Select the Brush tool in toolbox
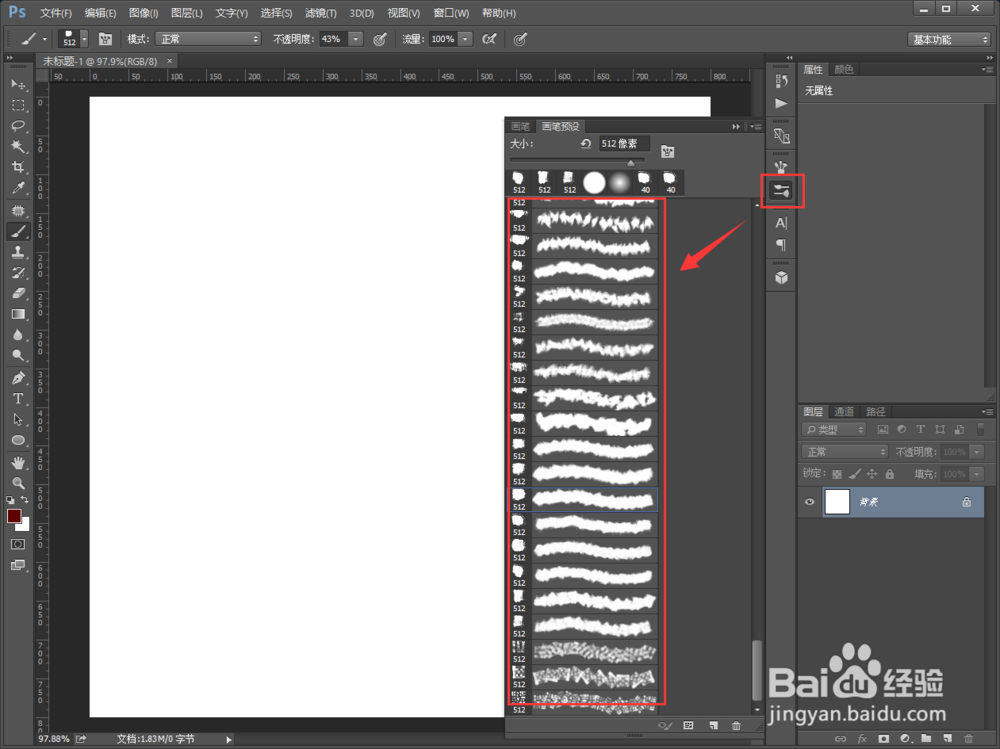 coord(18,231)
